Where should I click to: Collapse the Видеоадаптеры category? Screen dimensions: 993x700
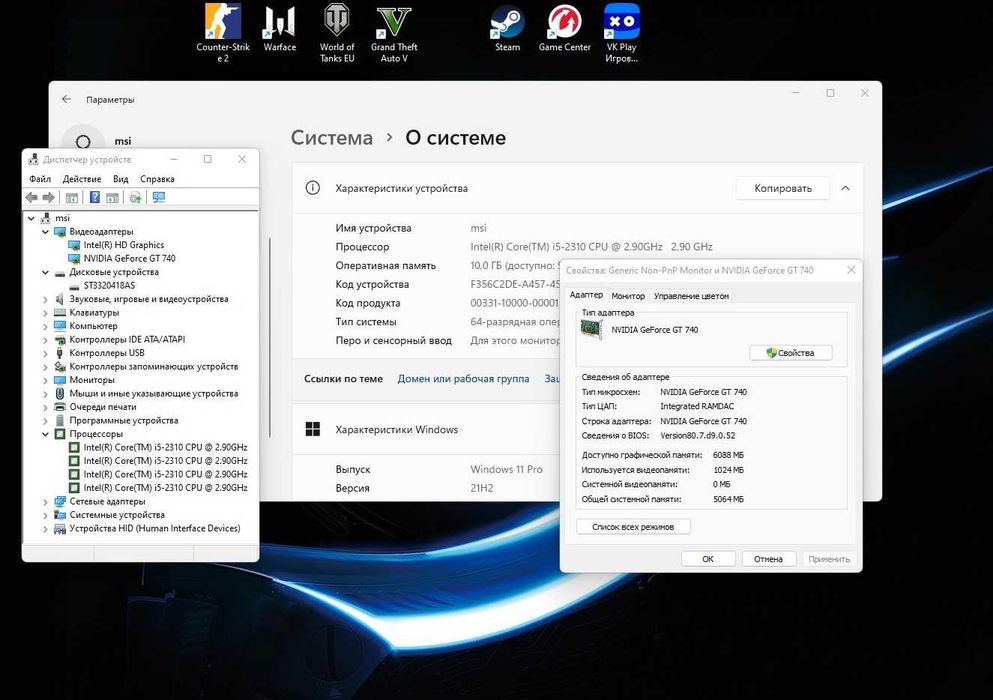point(46,232)
